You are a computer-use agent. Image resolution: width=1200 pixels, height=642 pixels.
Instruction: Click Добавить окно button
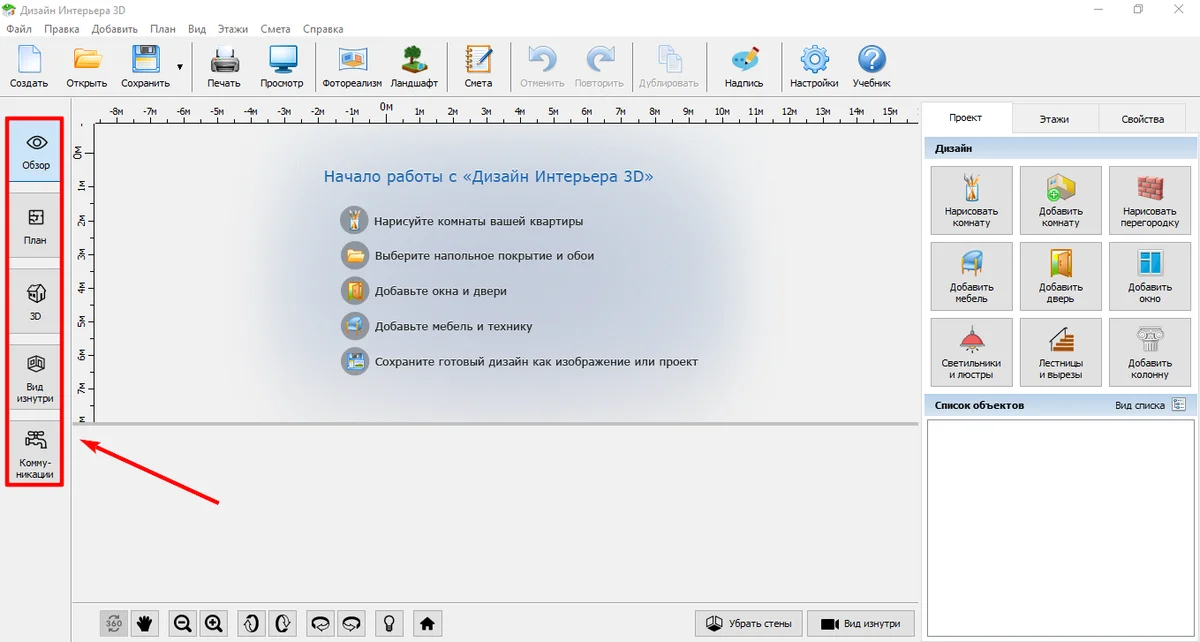[1150, 277]
